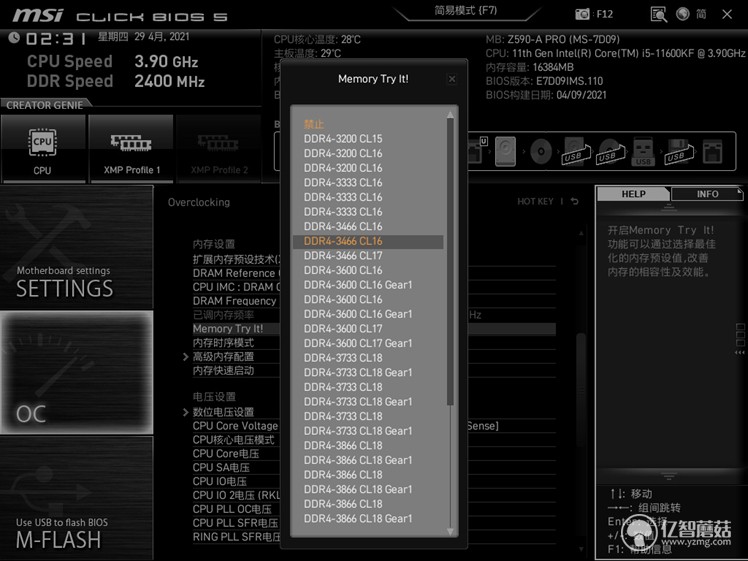
Task: Enable XMP Profile 1
Action: click(131, 149)
